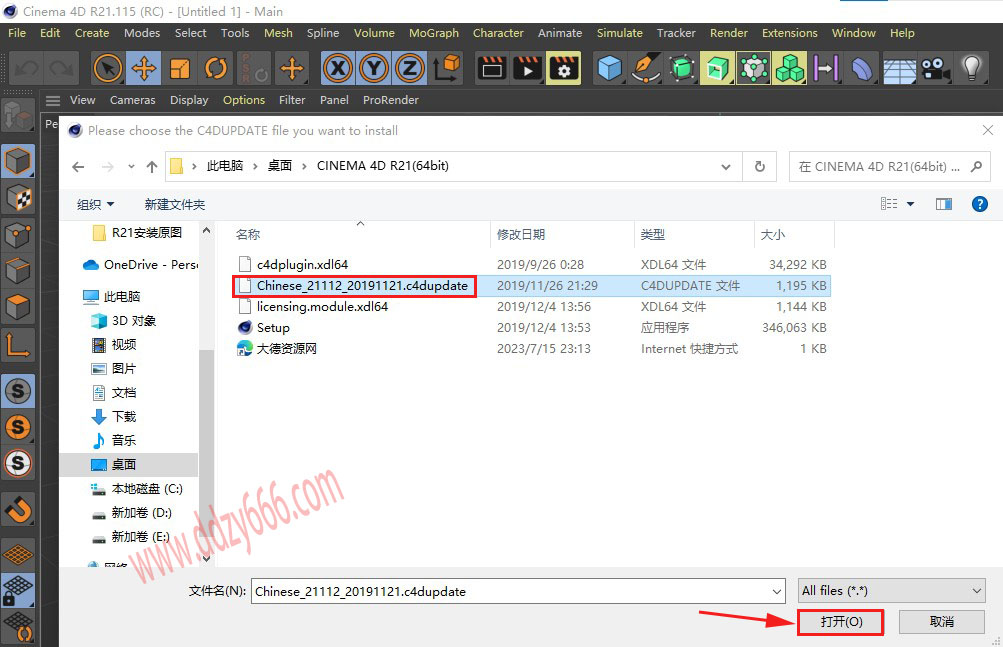Open the Subdivision Surface generator icon
This screenshot has width=1003, height=647.
click(x=682, y=68)
